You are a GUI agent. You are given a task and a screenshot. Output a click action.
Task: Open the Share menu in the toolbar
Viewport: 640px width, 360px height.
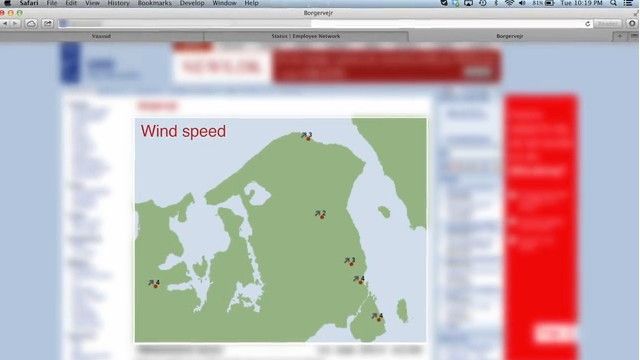click(48, 24)
